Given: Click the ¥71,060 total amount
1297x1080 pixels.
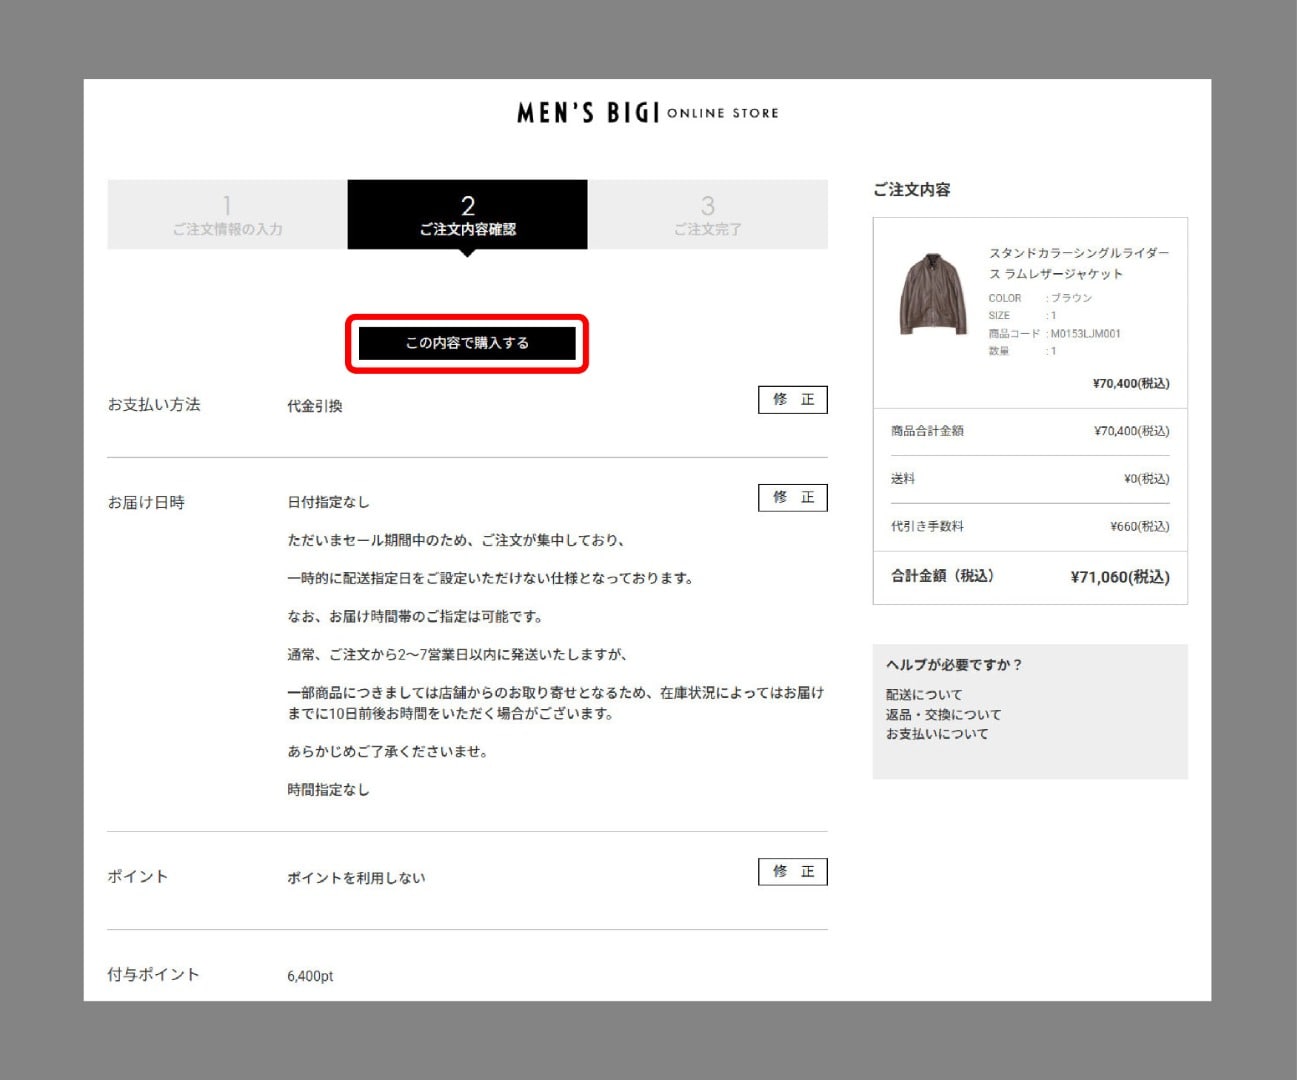Looking at the screenshot, I should (x=1119, y=577).
